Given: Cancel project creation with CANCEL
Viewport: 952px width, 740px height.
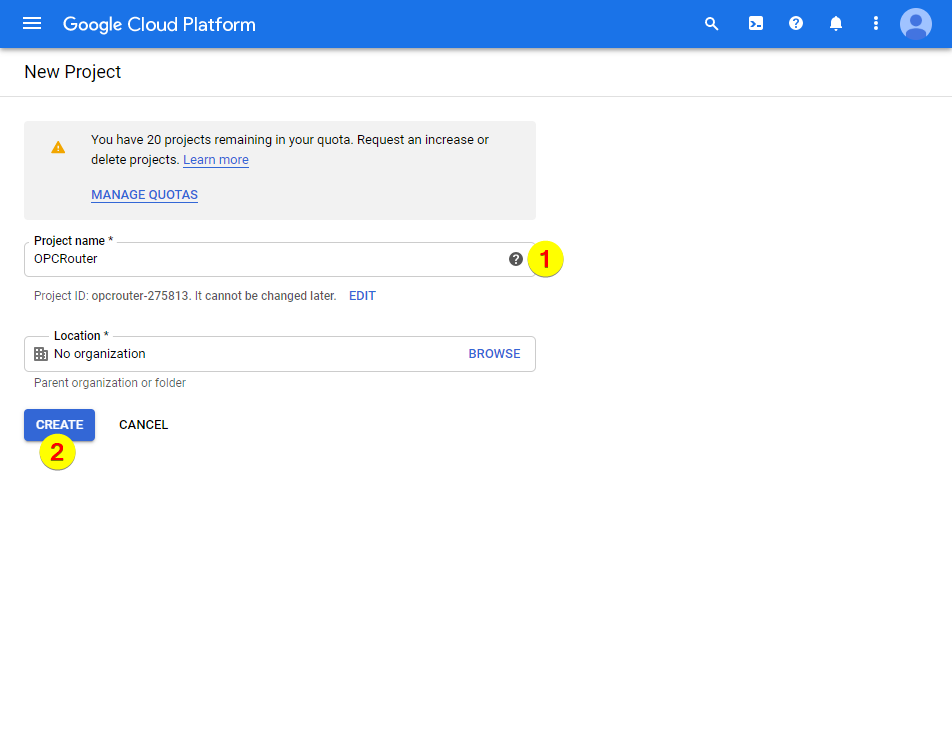Looking at the screenshot, I should (x=143, y=425).
